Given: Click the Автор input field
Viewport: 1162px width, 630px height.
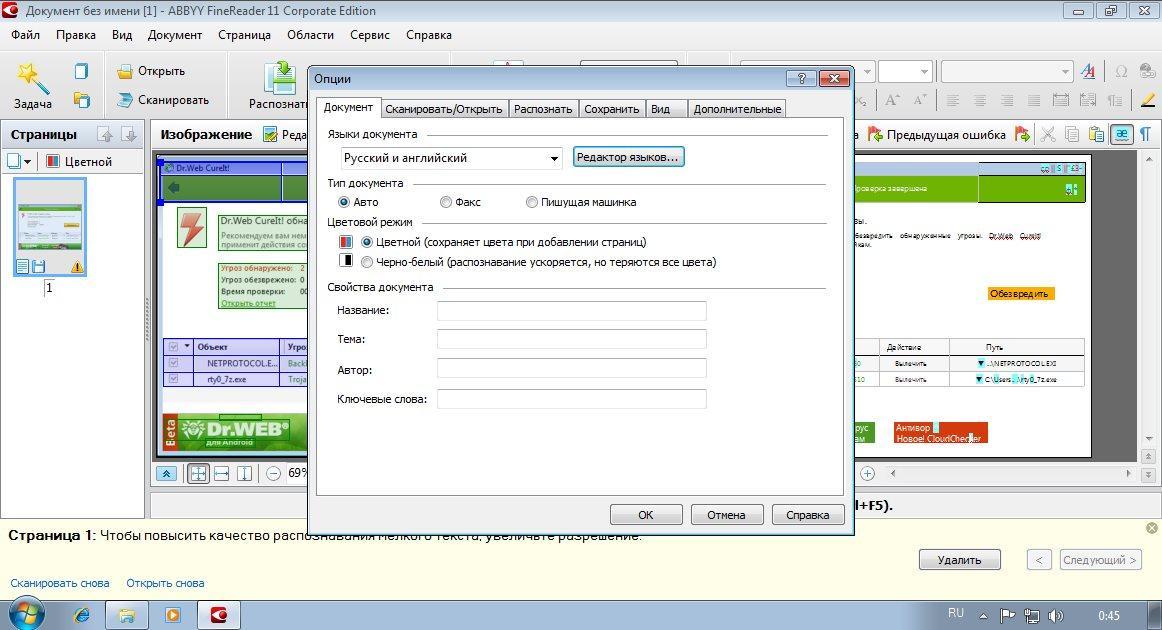Looking at the screenshot, I should 571,369.
